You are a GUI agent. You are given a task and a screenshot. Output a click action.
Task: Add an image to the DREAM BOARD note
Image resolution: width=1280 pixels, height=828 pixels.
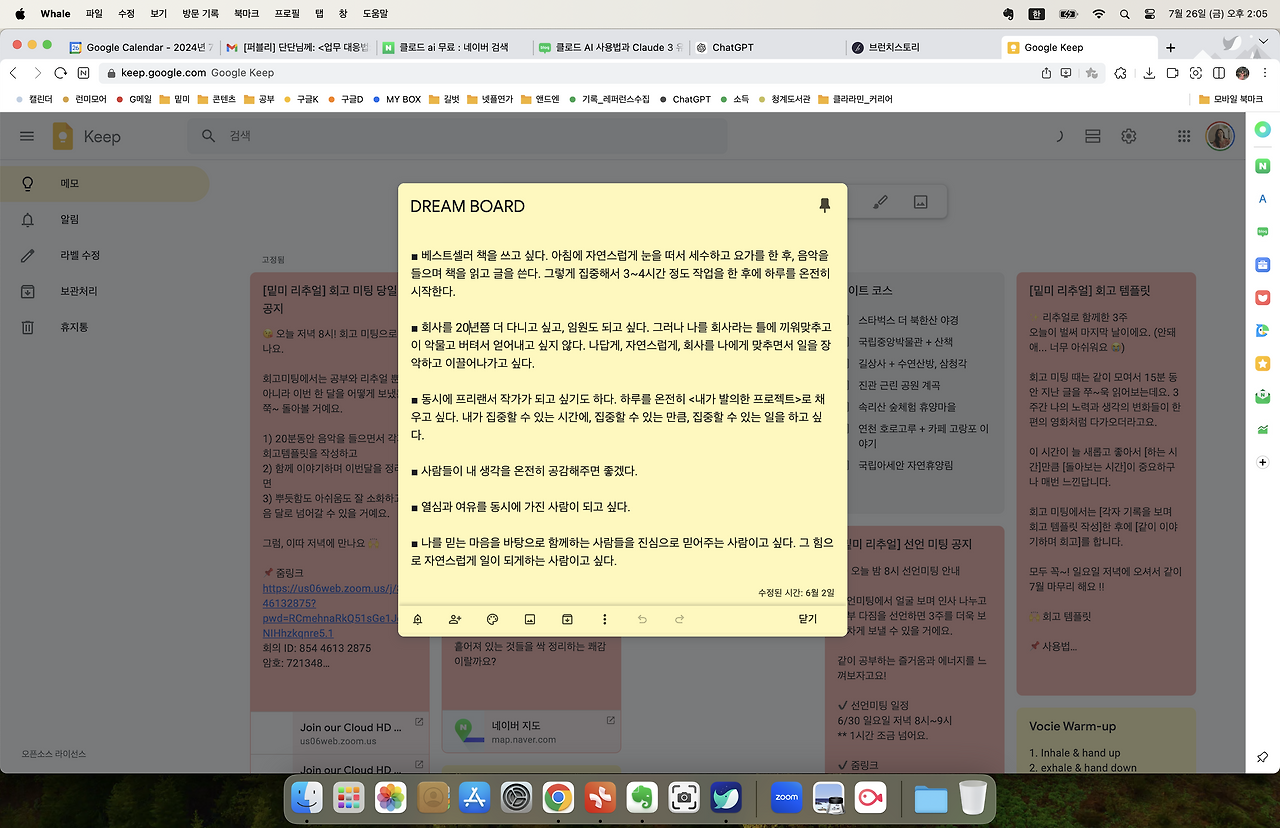[x=530, y=619]
